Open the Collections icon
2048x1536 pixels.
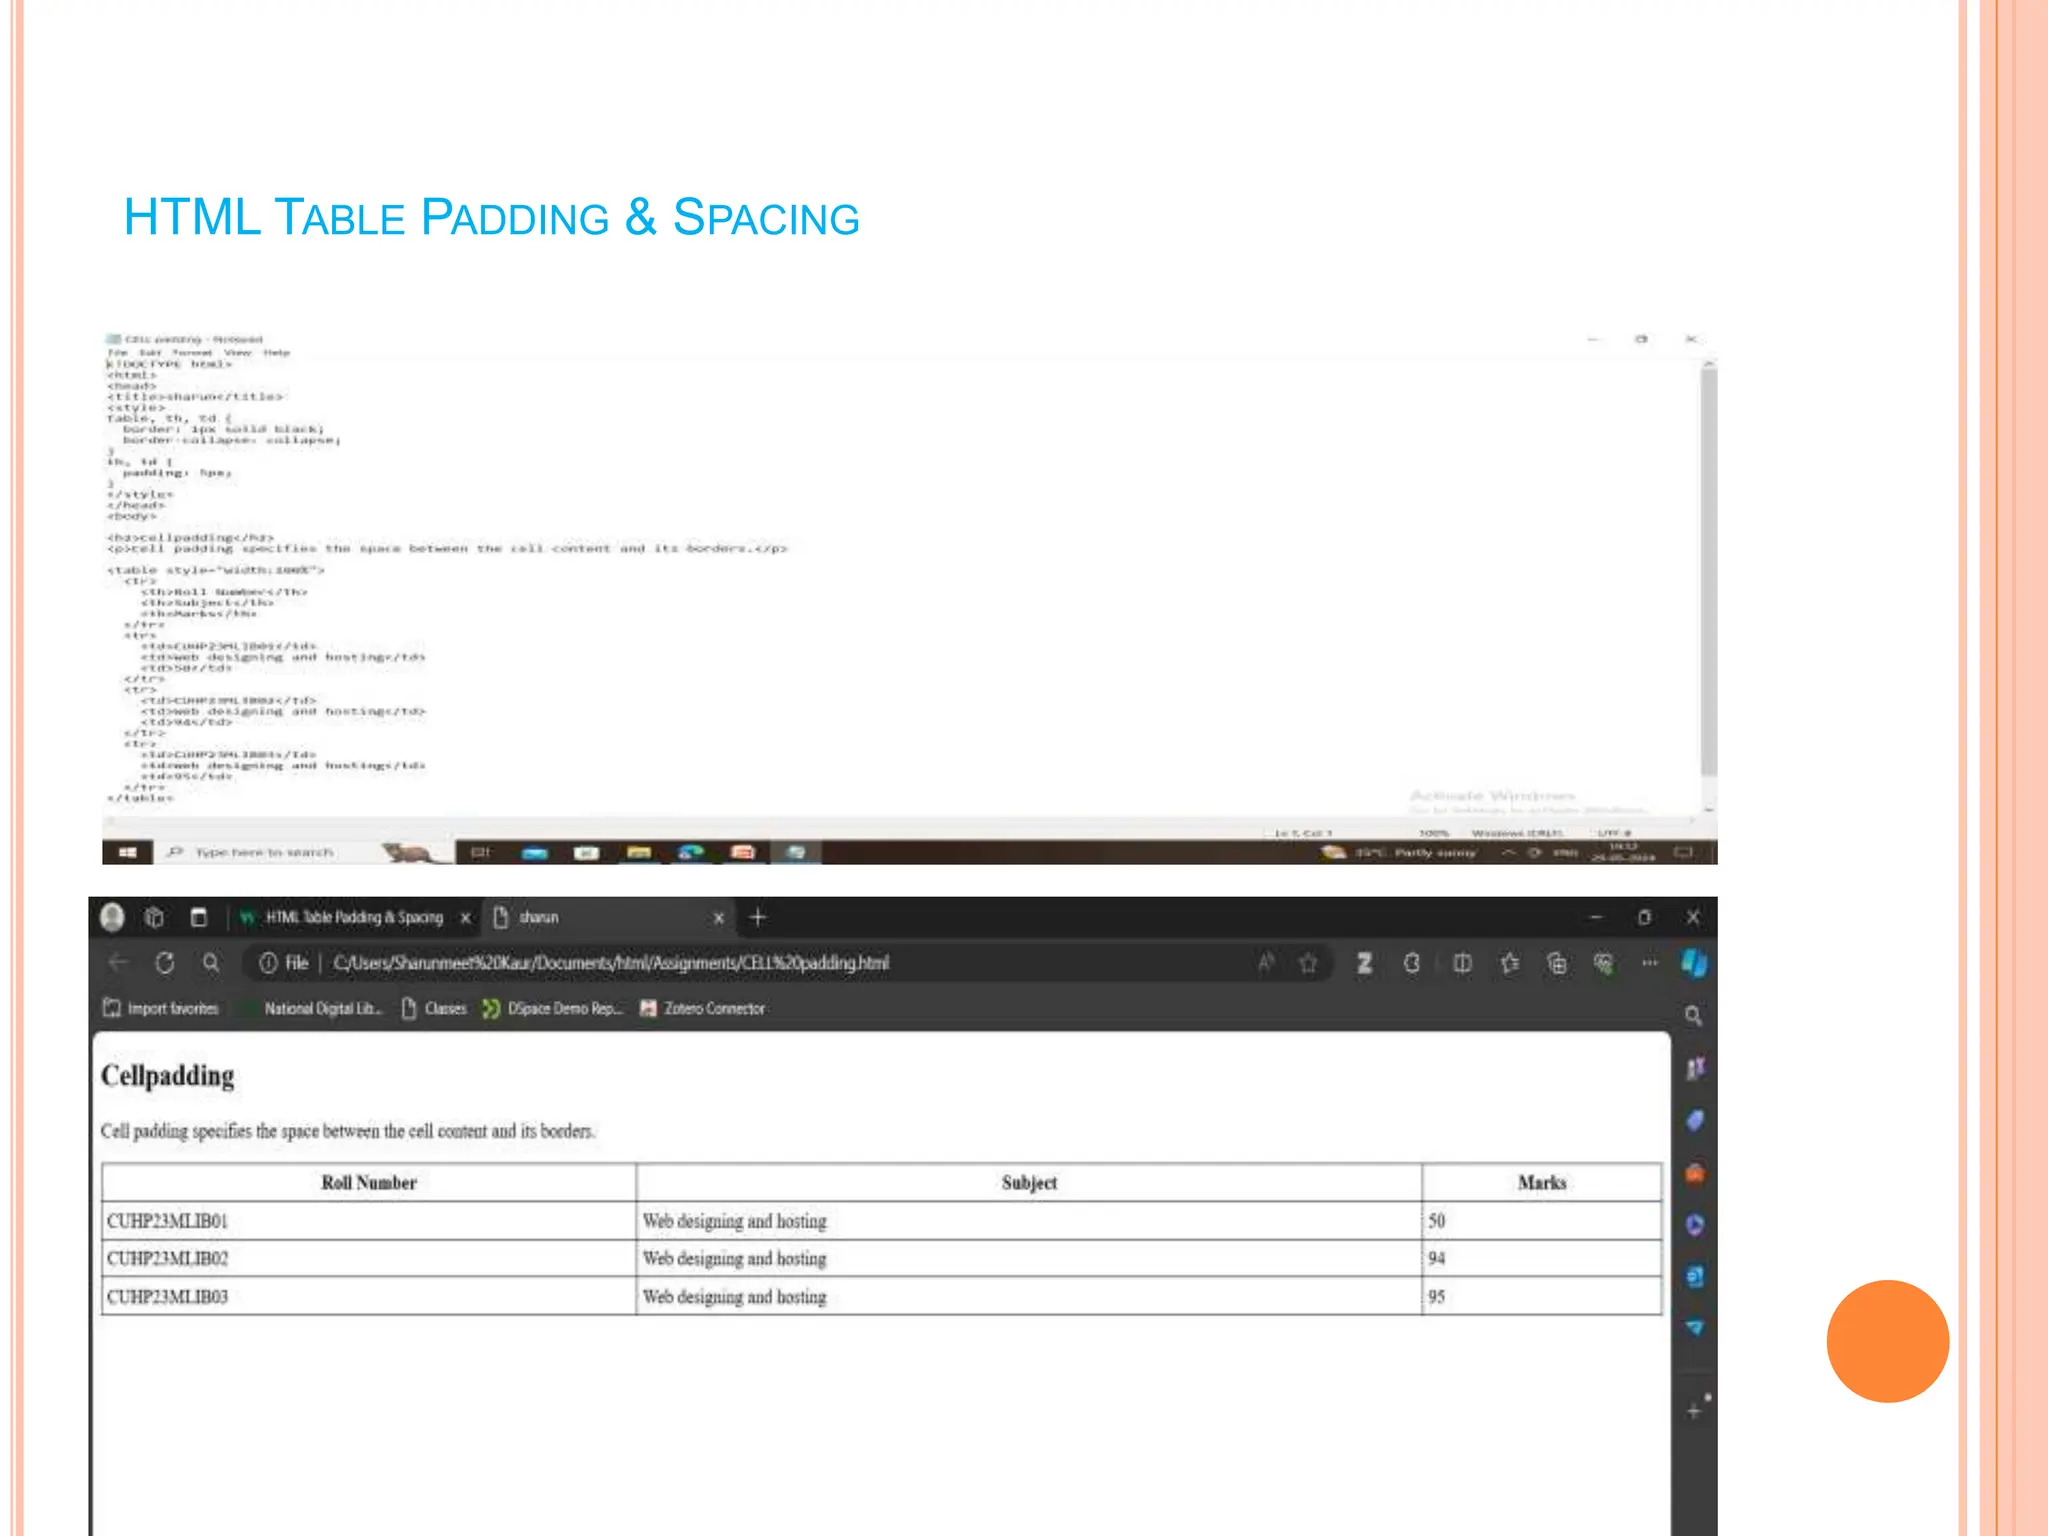coord(1557,962)
